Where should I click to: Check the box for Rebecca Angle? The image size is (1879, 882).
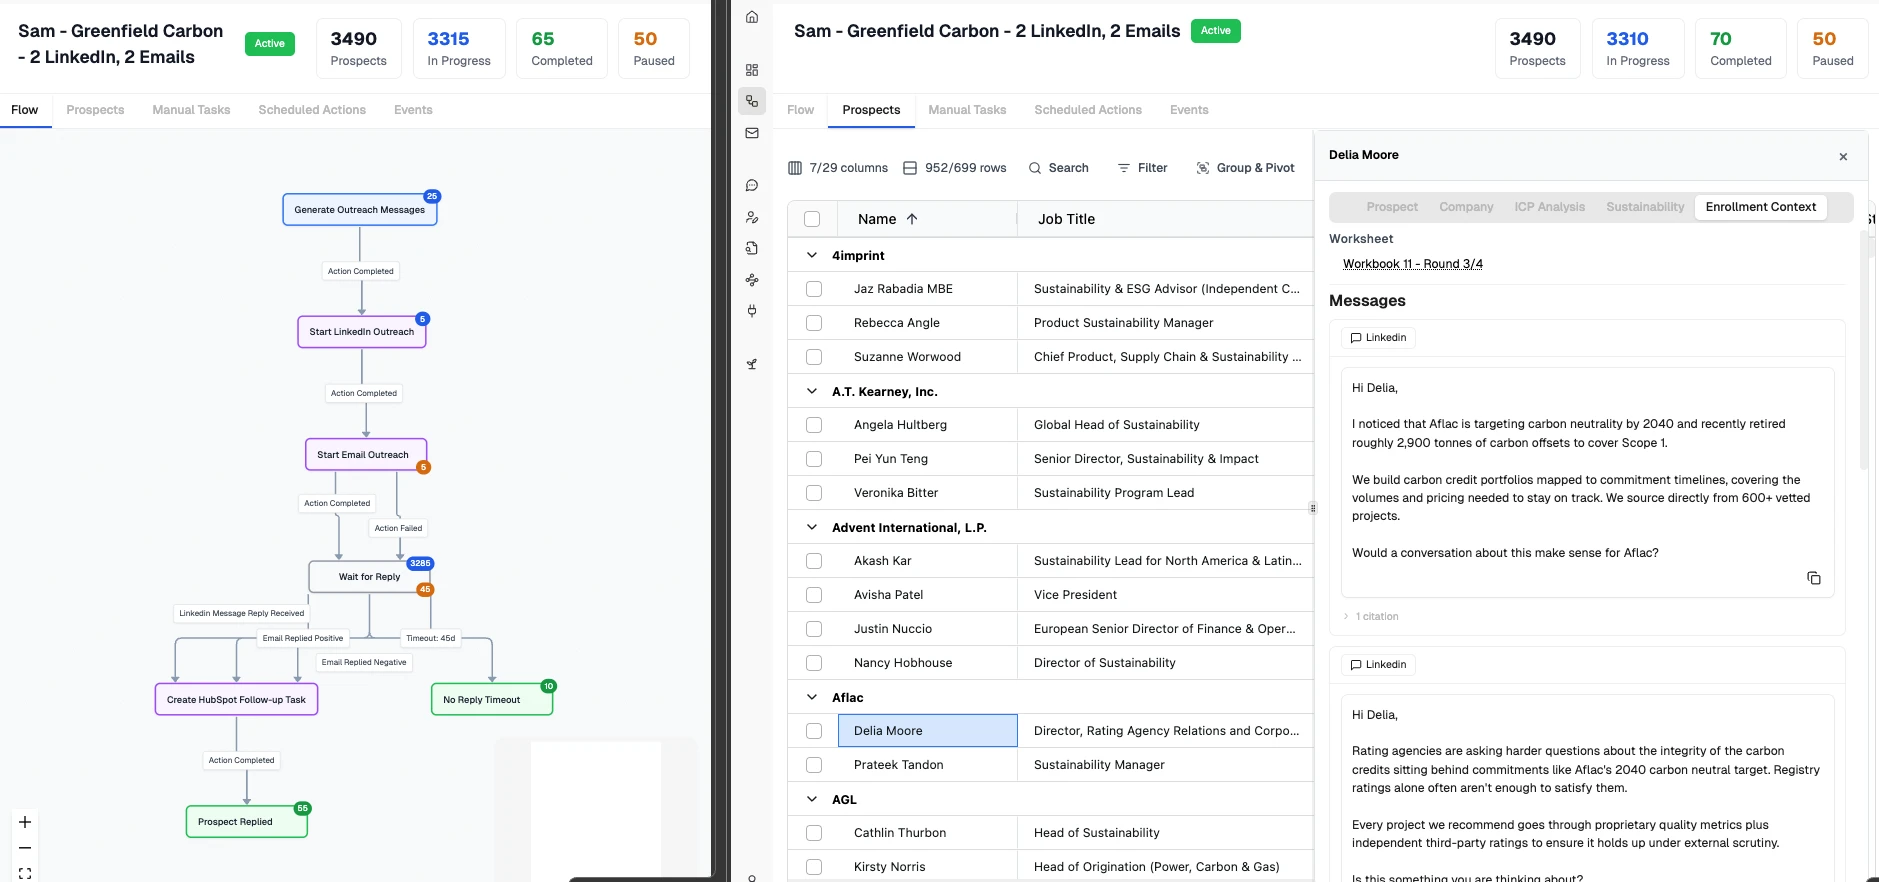tap(814, 323)
